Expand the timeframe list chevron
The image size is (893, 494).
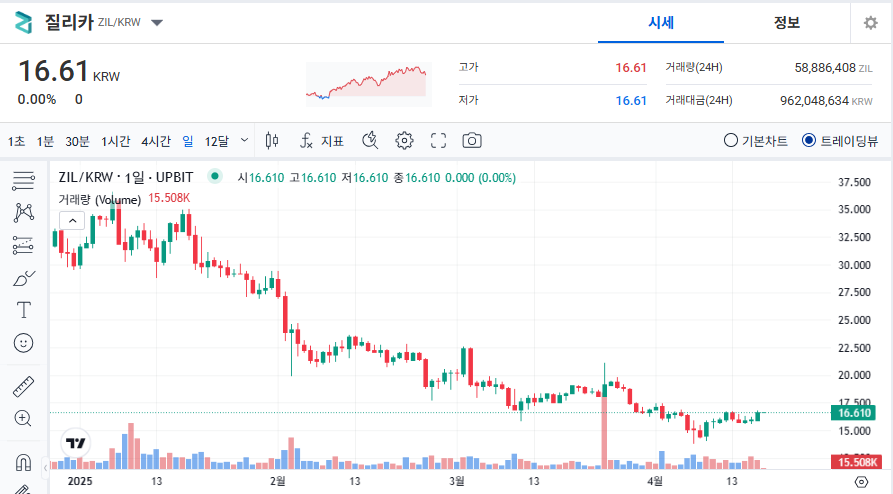click(x=244, y=140)
